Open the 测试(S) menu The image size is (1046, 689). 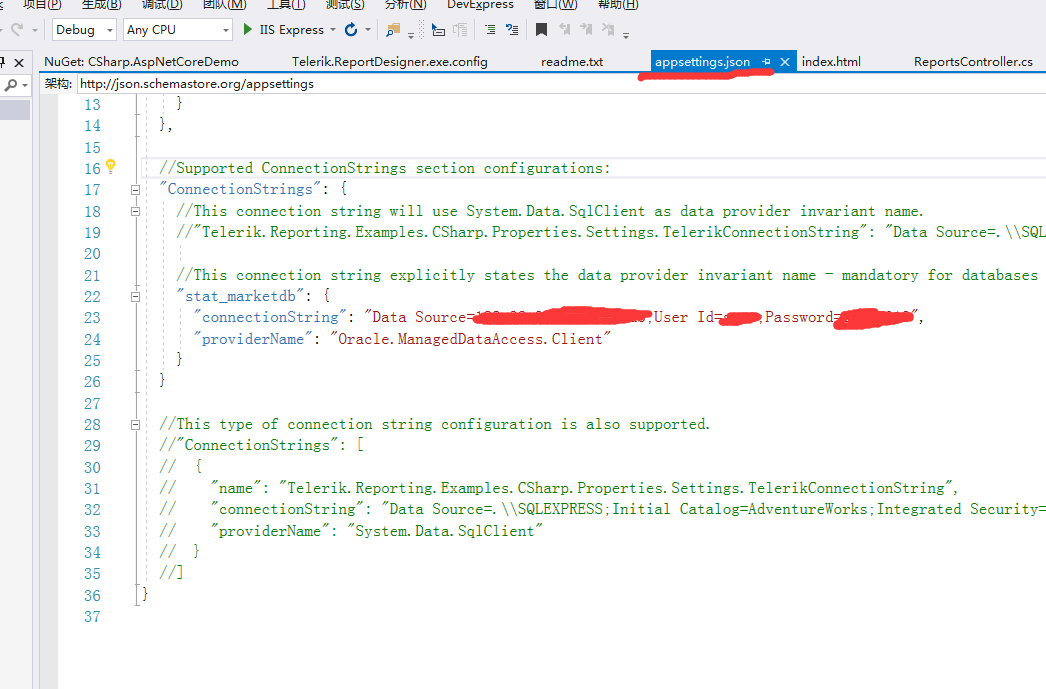point(345,5)
